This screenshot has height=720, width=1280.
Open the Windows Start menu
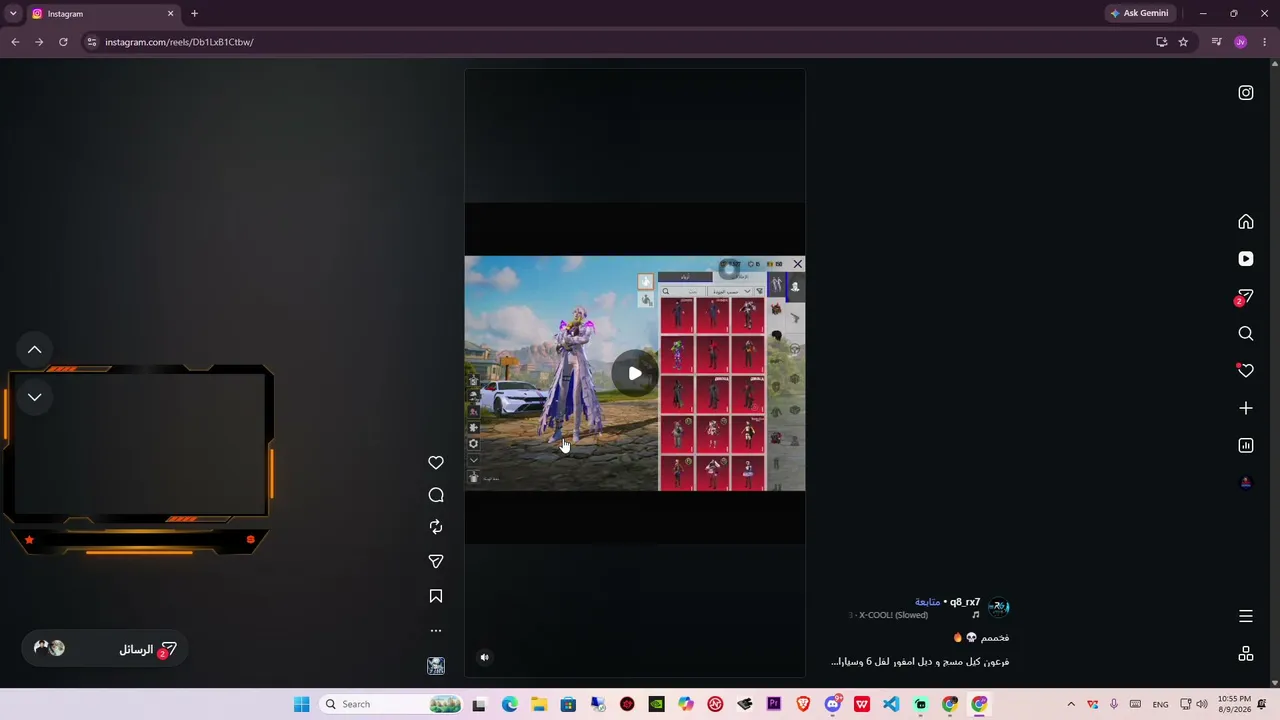point(301,704)
